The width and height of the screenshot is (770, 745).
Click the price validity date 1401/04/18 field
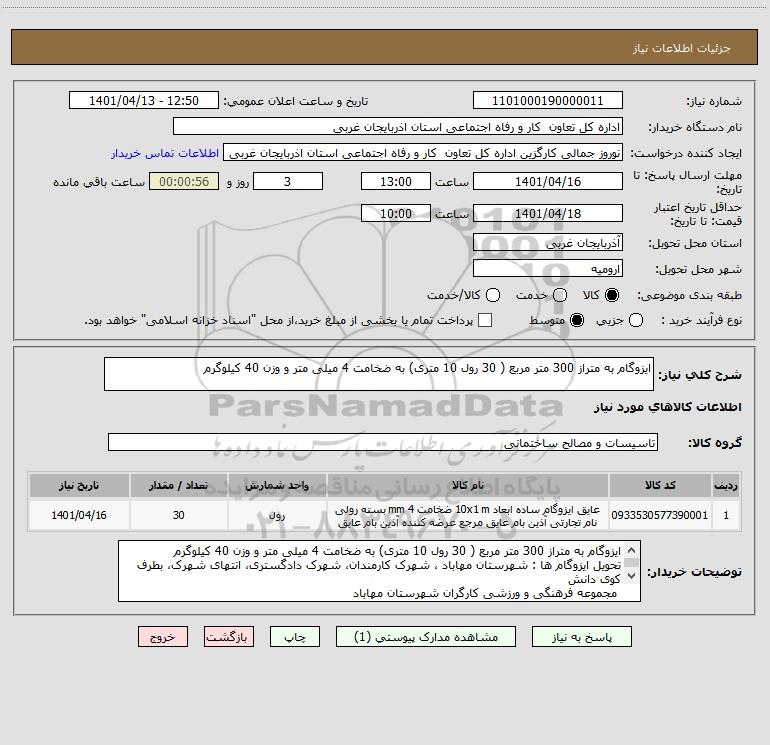coord(548,213)
